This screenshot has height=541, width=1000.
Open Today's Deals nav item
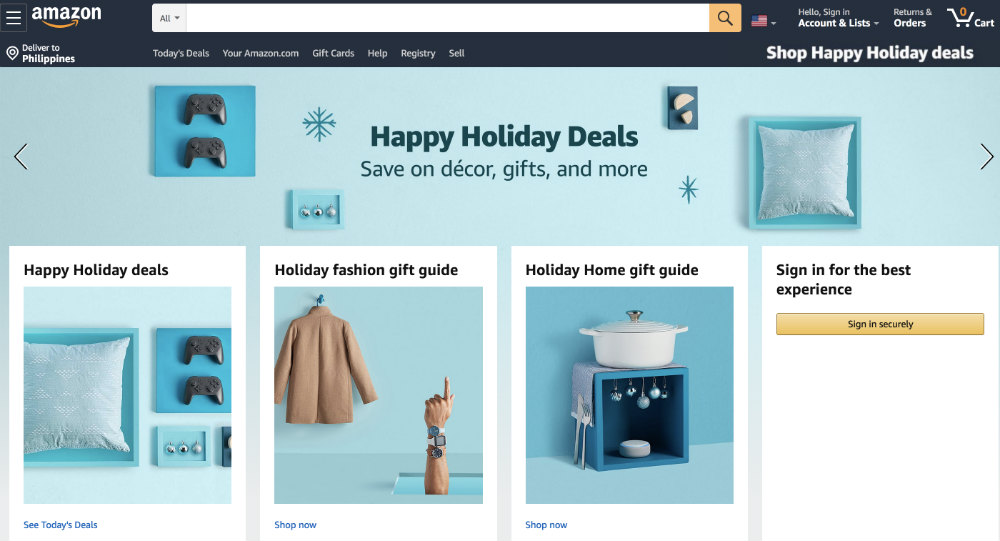[181, 53]
